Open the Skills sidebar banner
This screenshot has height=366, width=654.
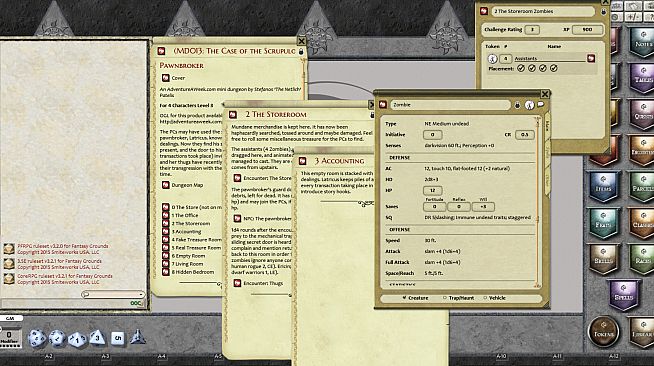point(603,260)
